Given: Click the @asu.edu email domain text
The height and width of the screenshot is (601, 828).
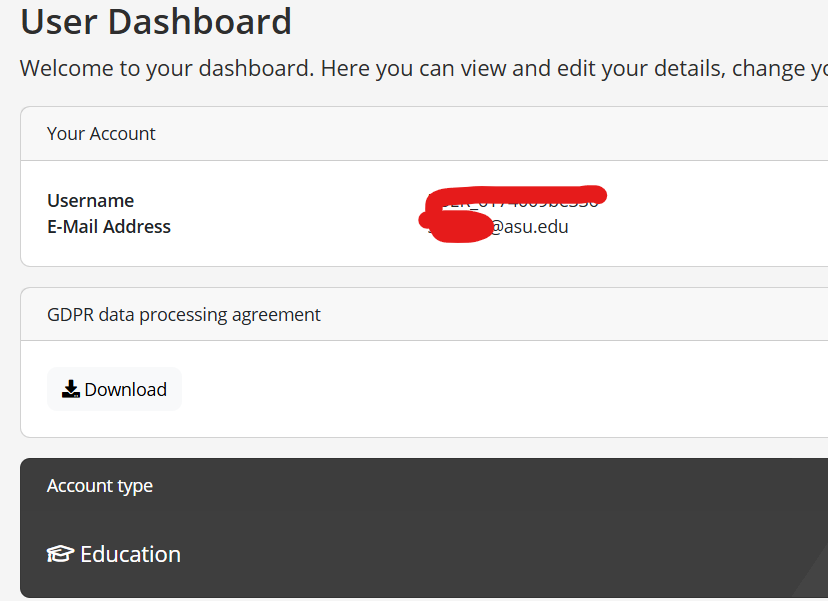Looking at the screenshot, I should 529,227.
